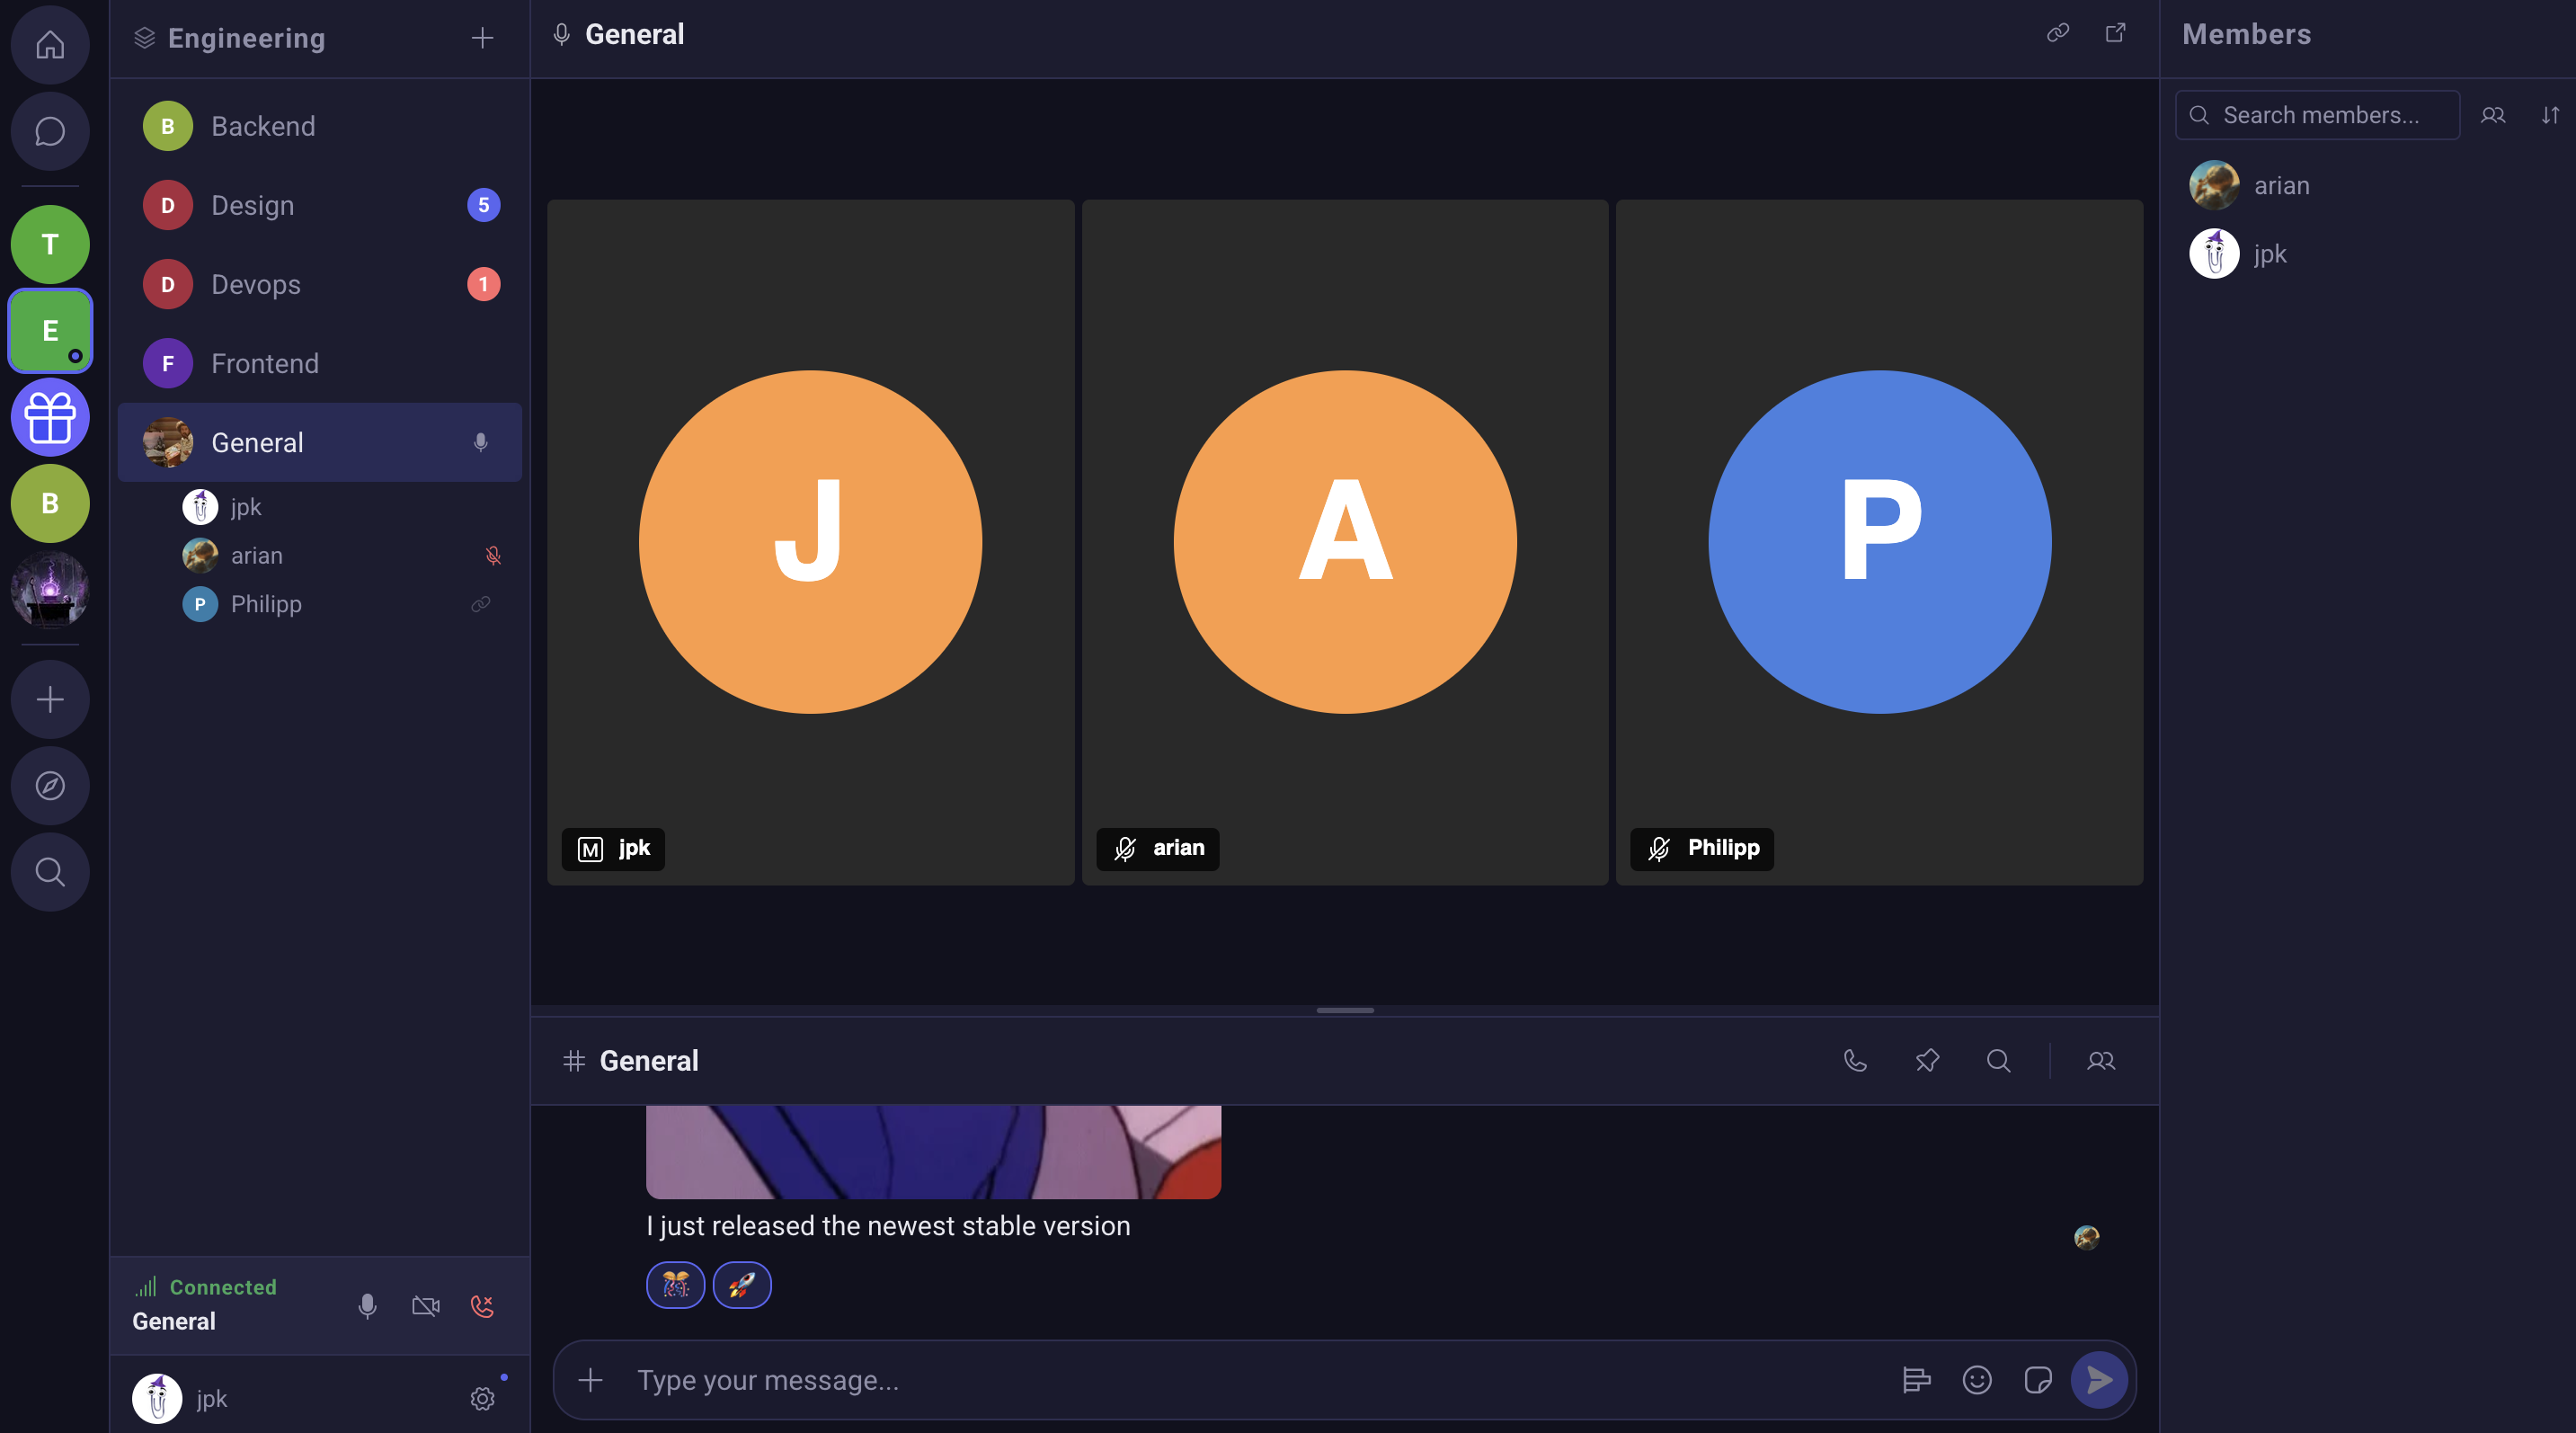Viewport: 2576px width, 1433px height.
Task: Open the Explore compass icon
Action: click(50, 785)
